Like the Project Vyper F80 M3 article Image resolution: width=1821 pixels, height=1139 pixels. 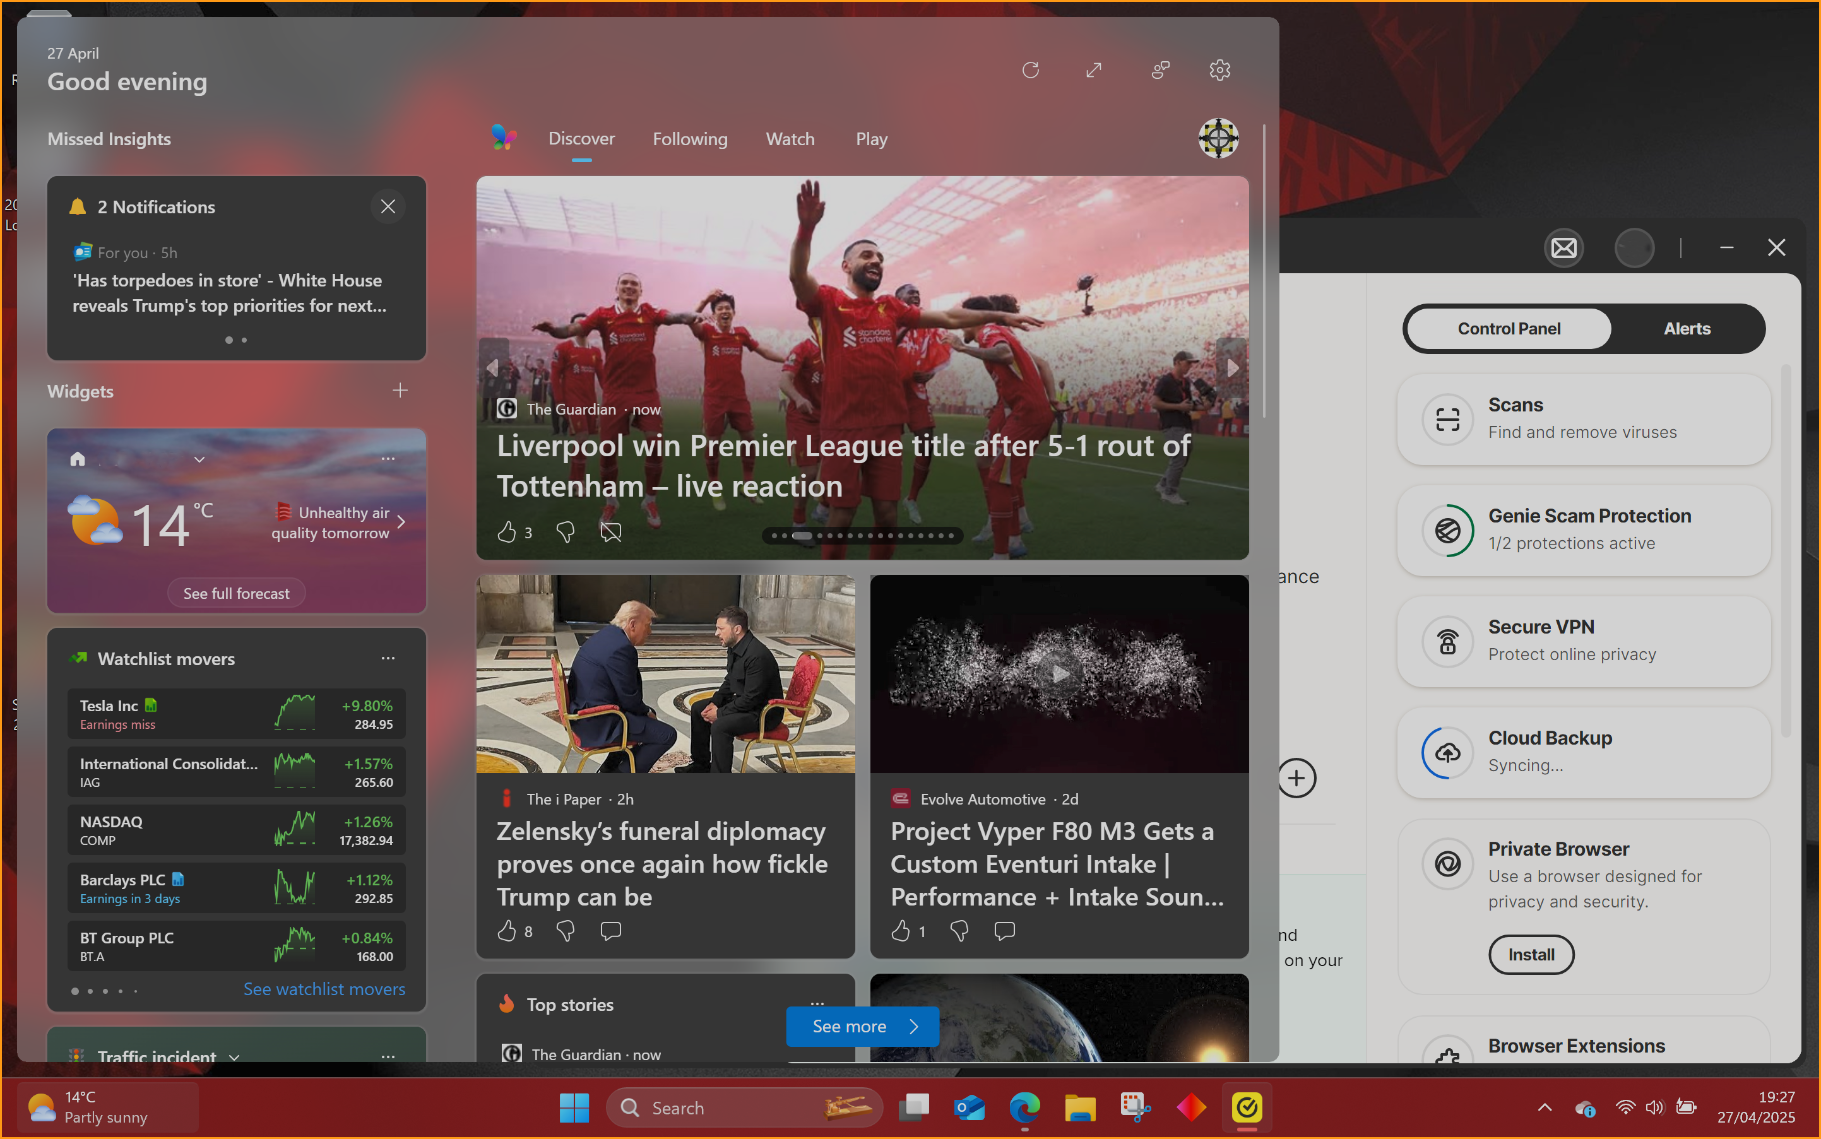[902, 931]
